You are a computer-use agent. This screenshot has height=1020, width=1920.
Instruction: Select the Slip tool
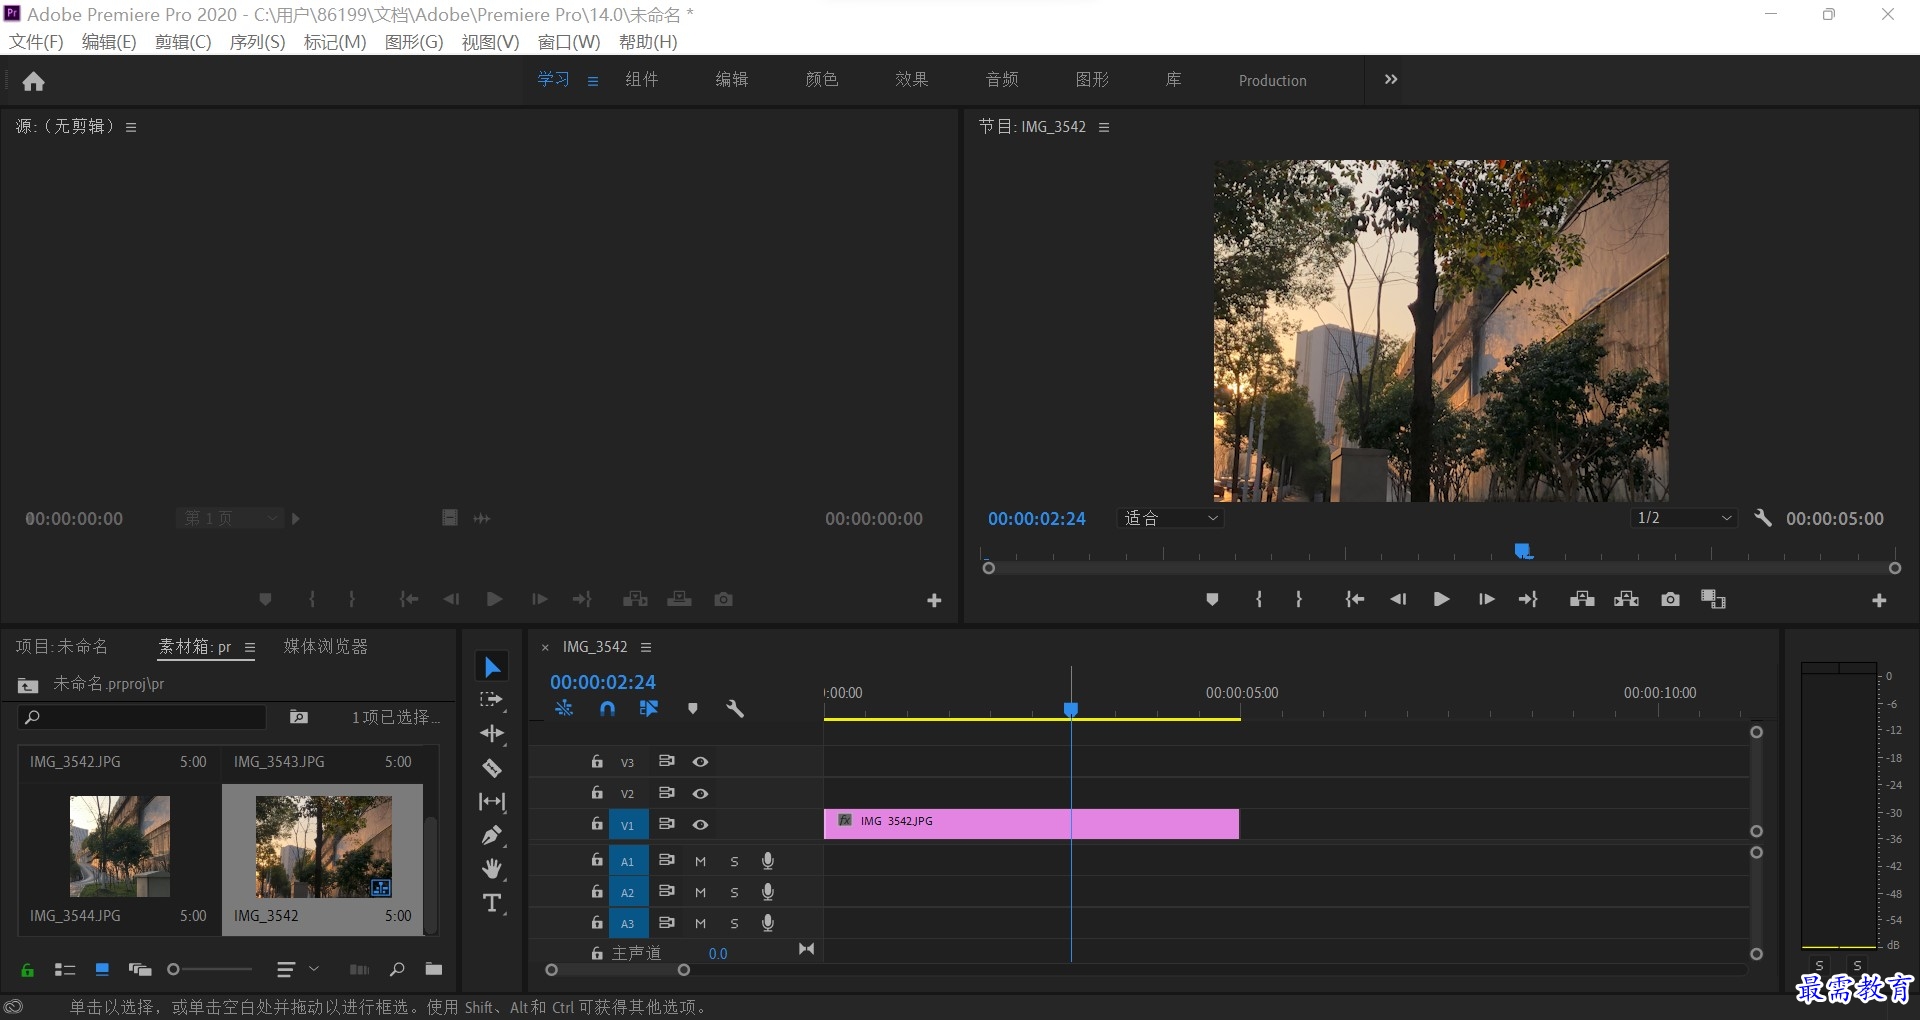pos(492,801)
